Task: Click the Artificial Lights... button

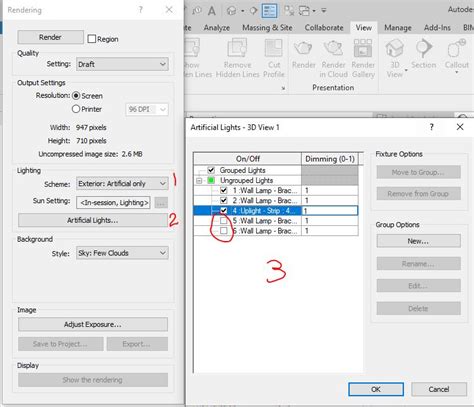Action: pyautogui.click(x=93, y=220)
